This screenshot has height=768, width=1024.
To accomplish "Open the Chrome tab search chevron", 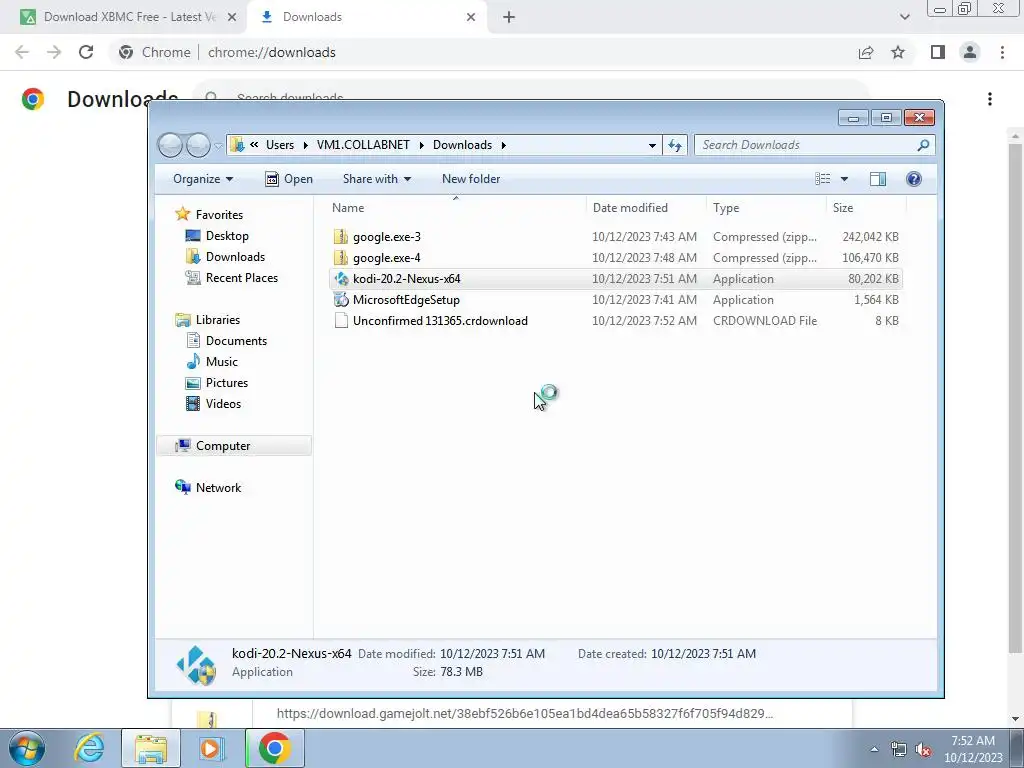I will tap(904, 17).
